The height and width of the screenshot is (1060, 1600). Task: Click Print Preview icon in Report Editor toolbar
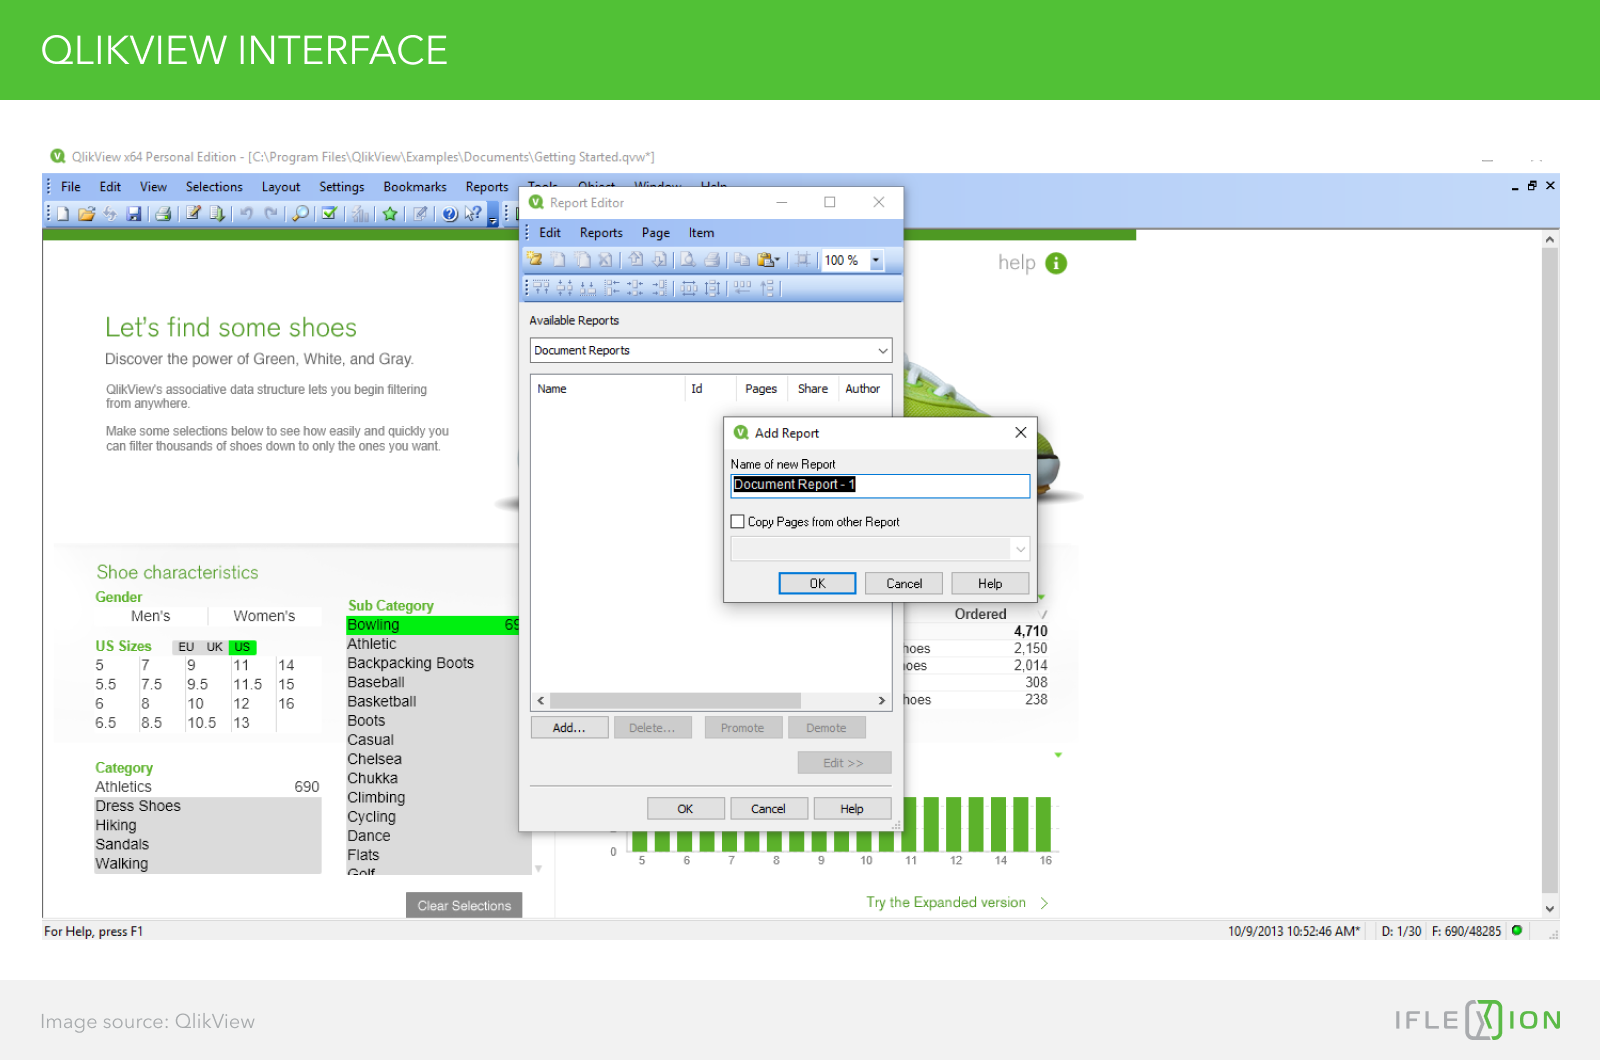pos(688,259)
